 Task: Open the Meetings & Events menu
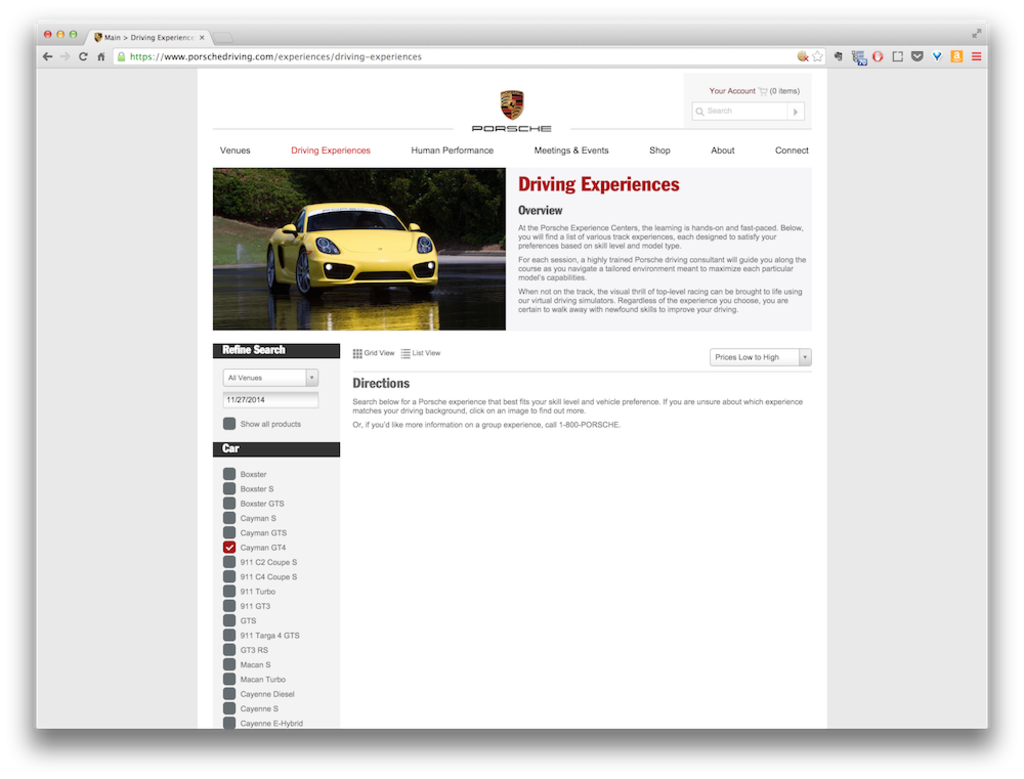[571, 151]
